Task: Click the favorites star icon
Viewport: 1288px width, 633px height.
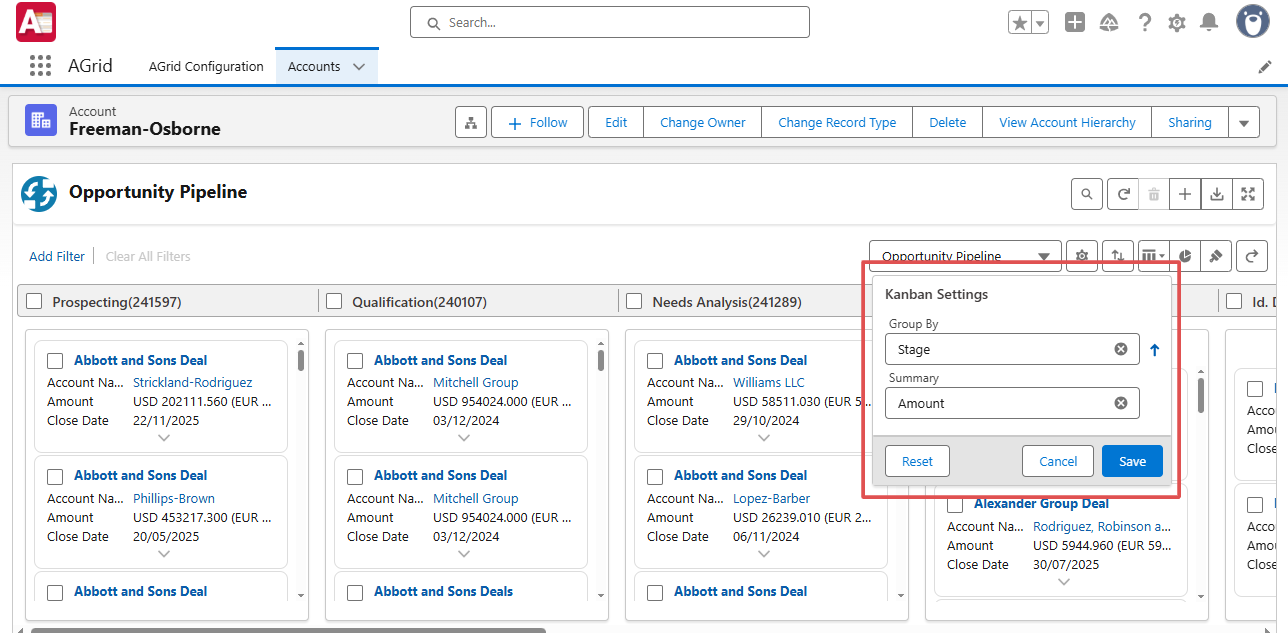Action: [x=1019, y=22]
